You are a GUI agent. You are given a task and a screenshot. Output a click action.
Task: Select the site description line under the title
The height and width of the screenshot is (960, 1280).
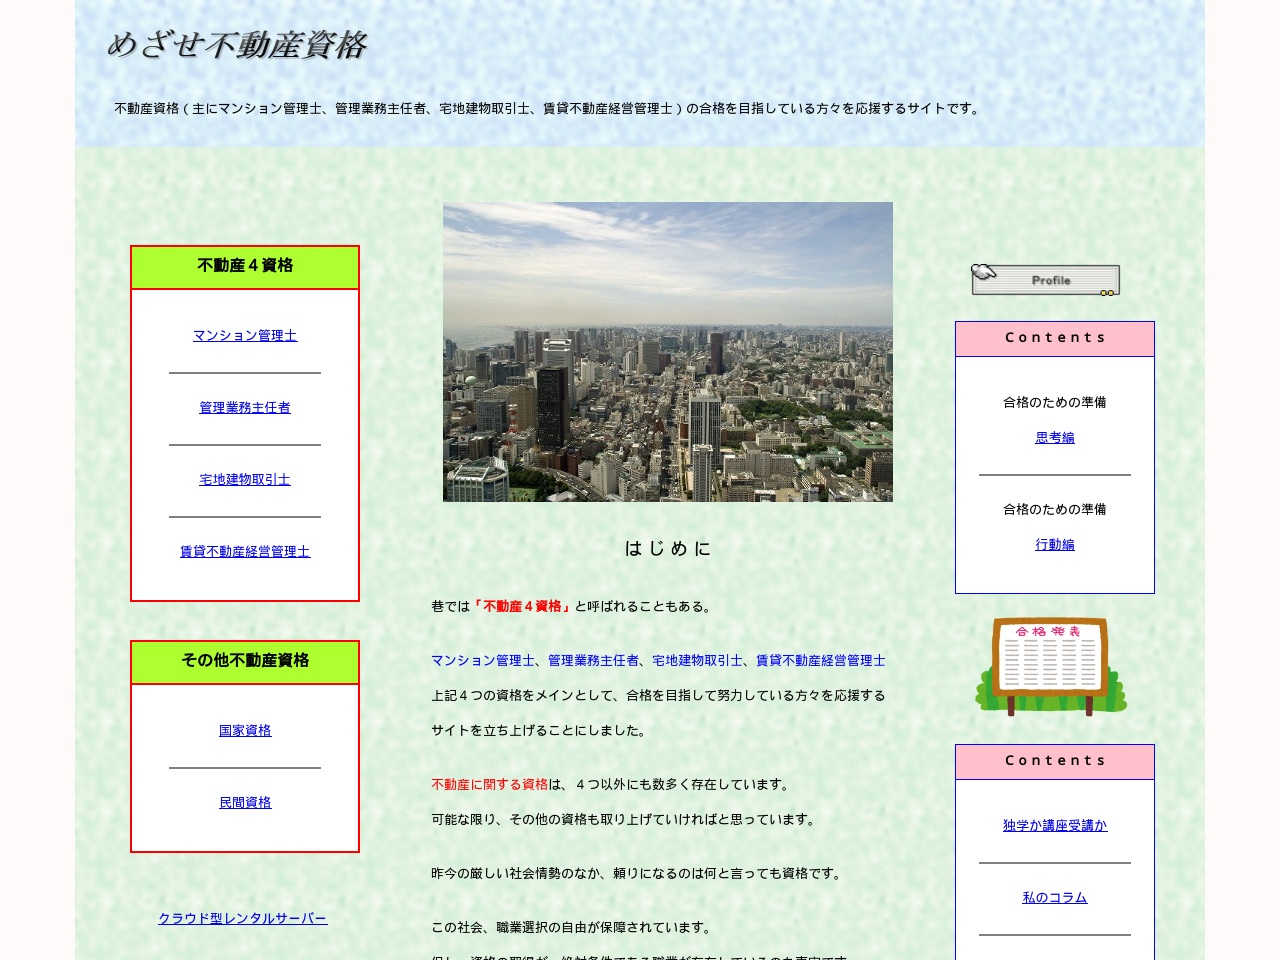click(549, 109)
